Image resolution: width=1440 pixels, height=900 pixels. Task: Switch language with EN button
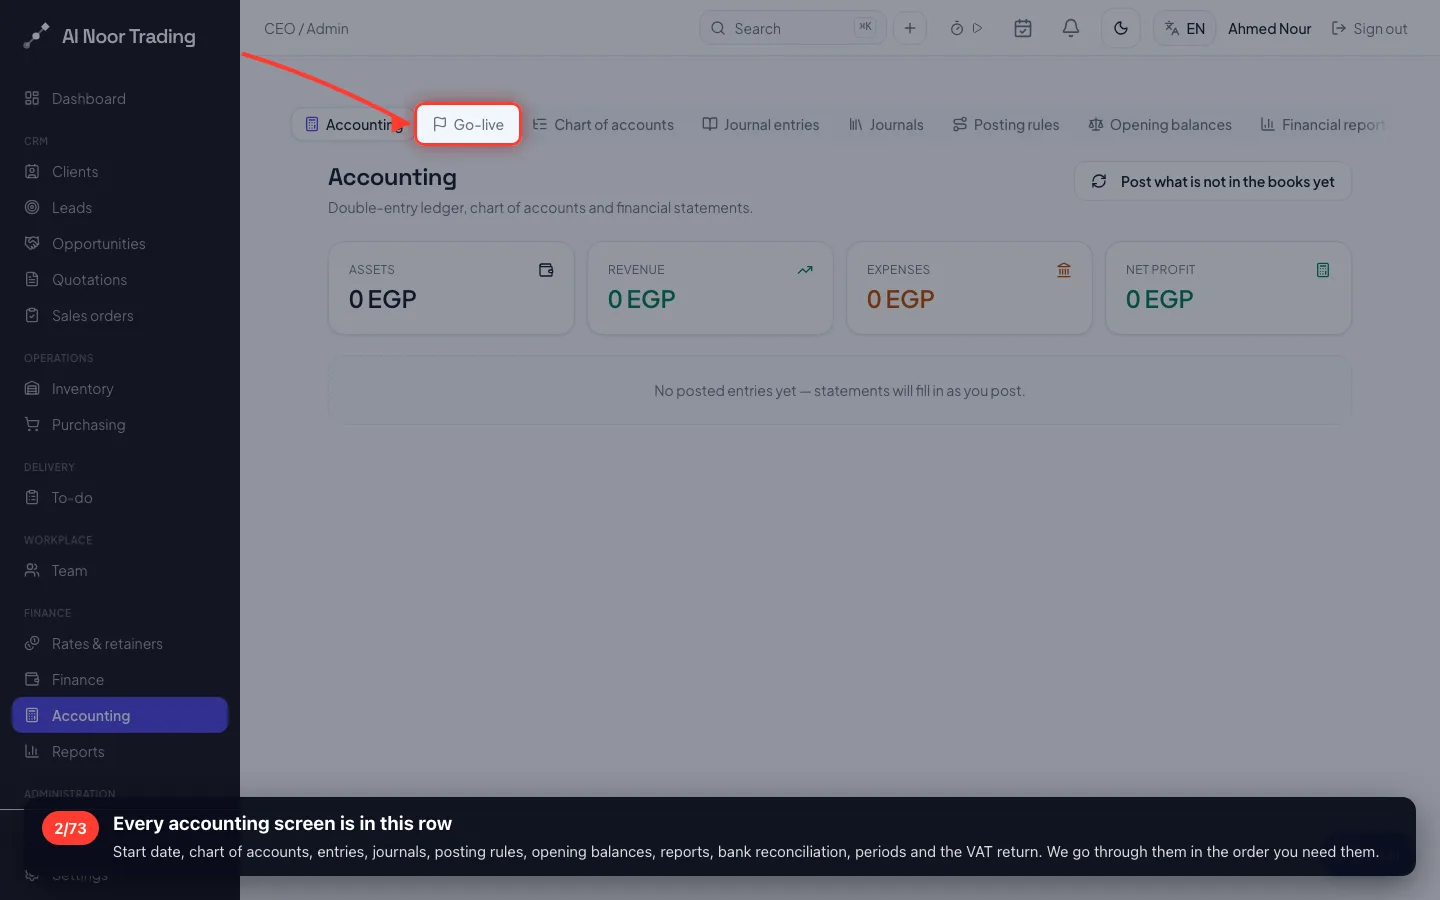(1185, 28)
